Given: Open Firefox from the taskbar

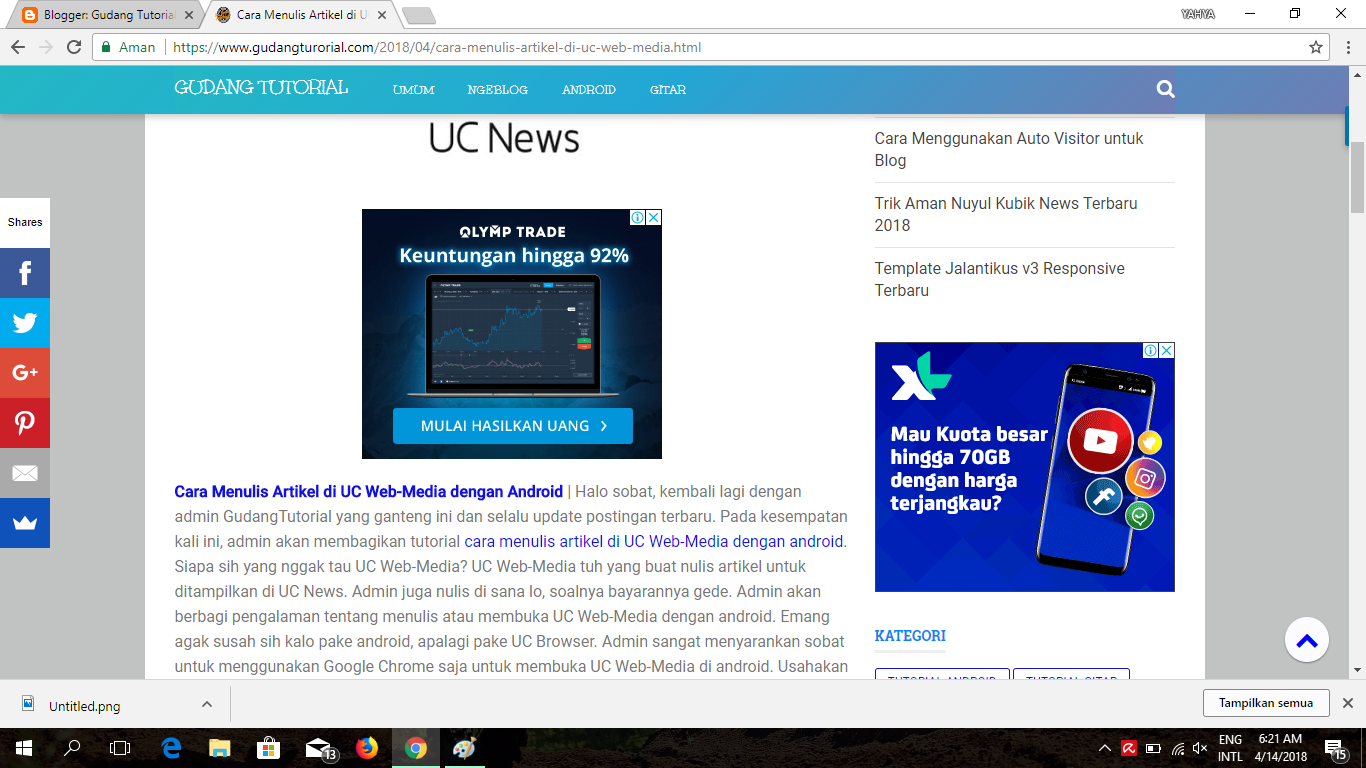Looking at the screenshot, I should click(x=367, y=747).
